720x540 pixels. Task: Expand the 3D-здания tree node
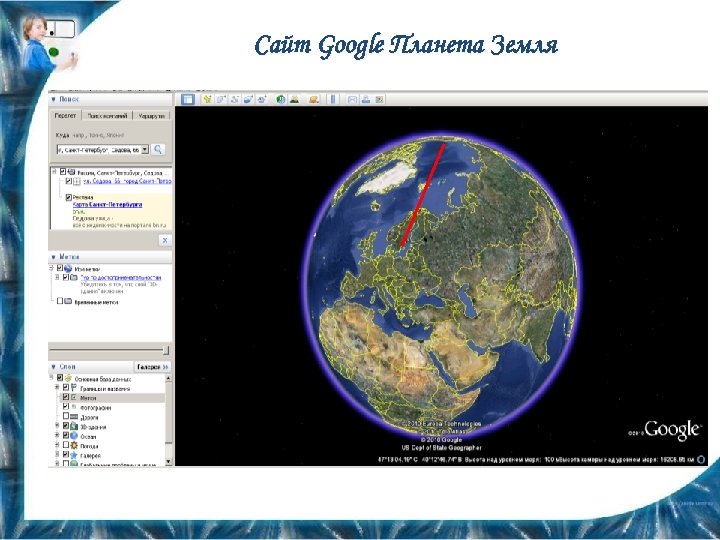pyautogui.click(x=57, y=426)
